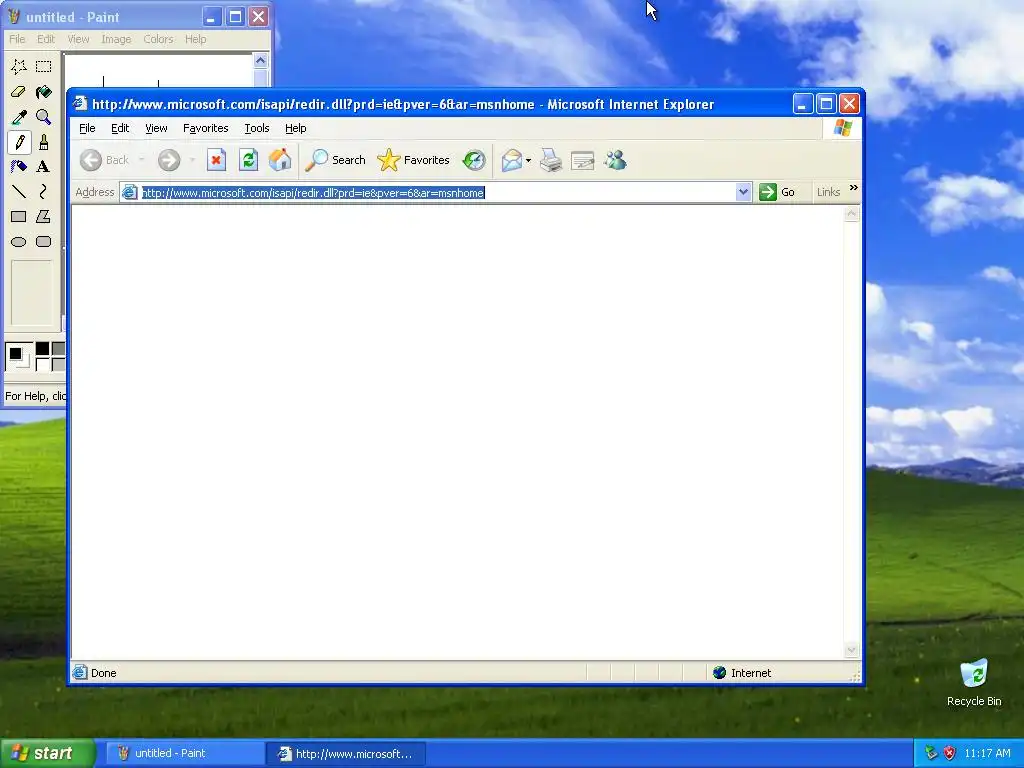Open the Colors menu in Paint

tap(158, 39)
